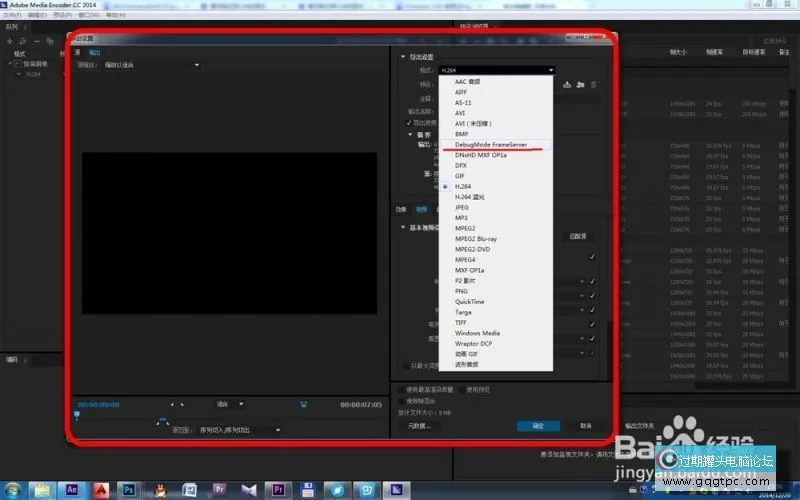Viewport: 800px width, 500px height.
Task: Click the Cancel button
Action: (586, 425)
